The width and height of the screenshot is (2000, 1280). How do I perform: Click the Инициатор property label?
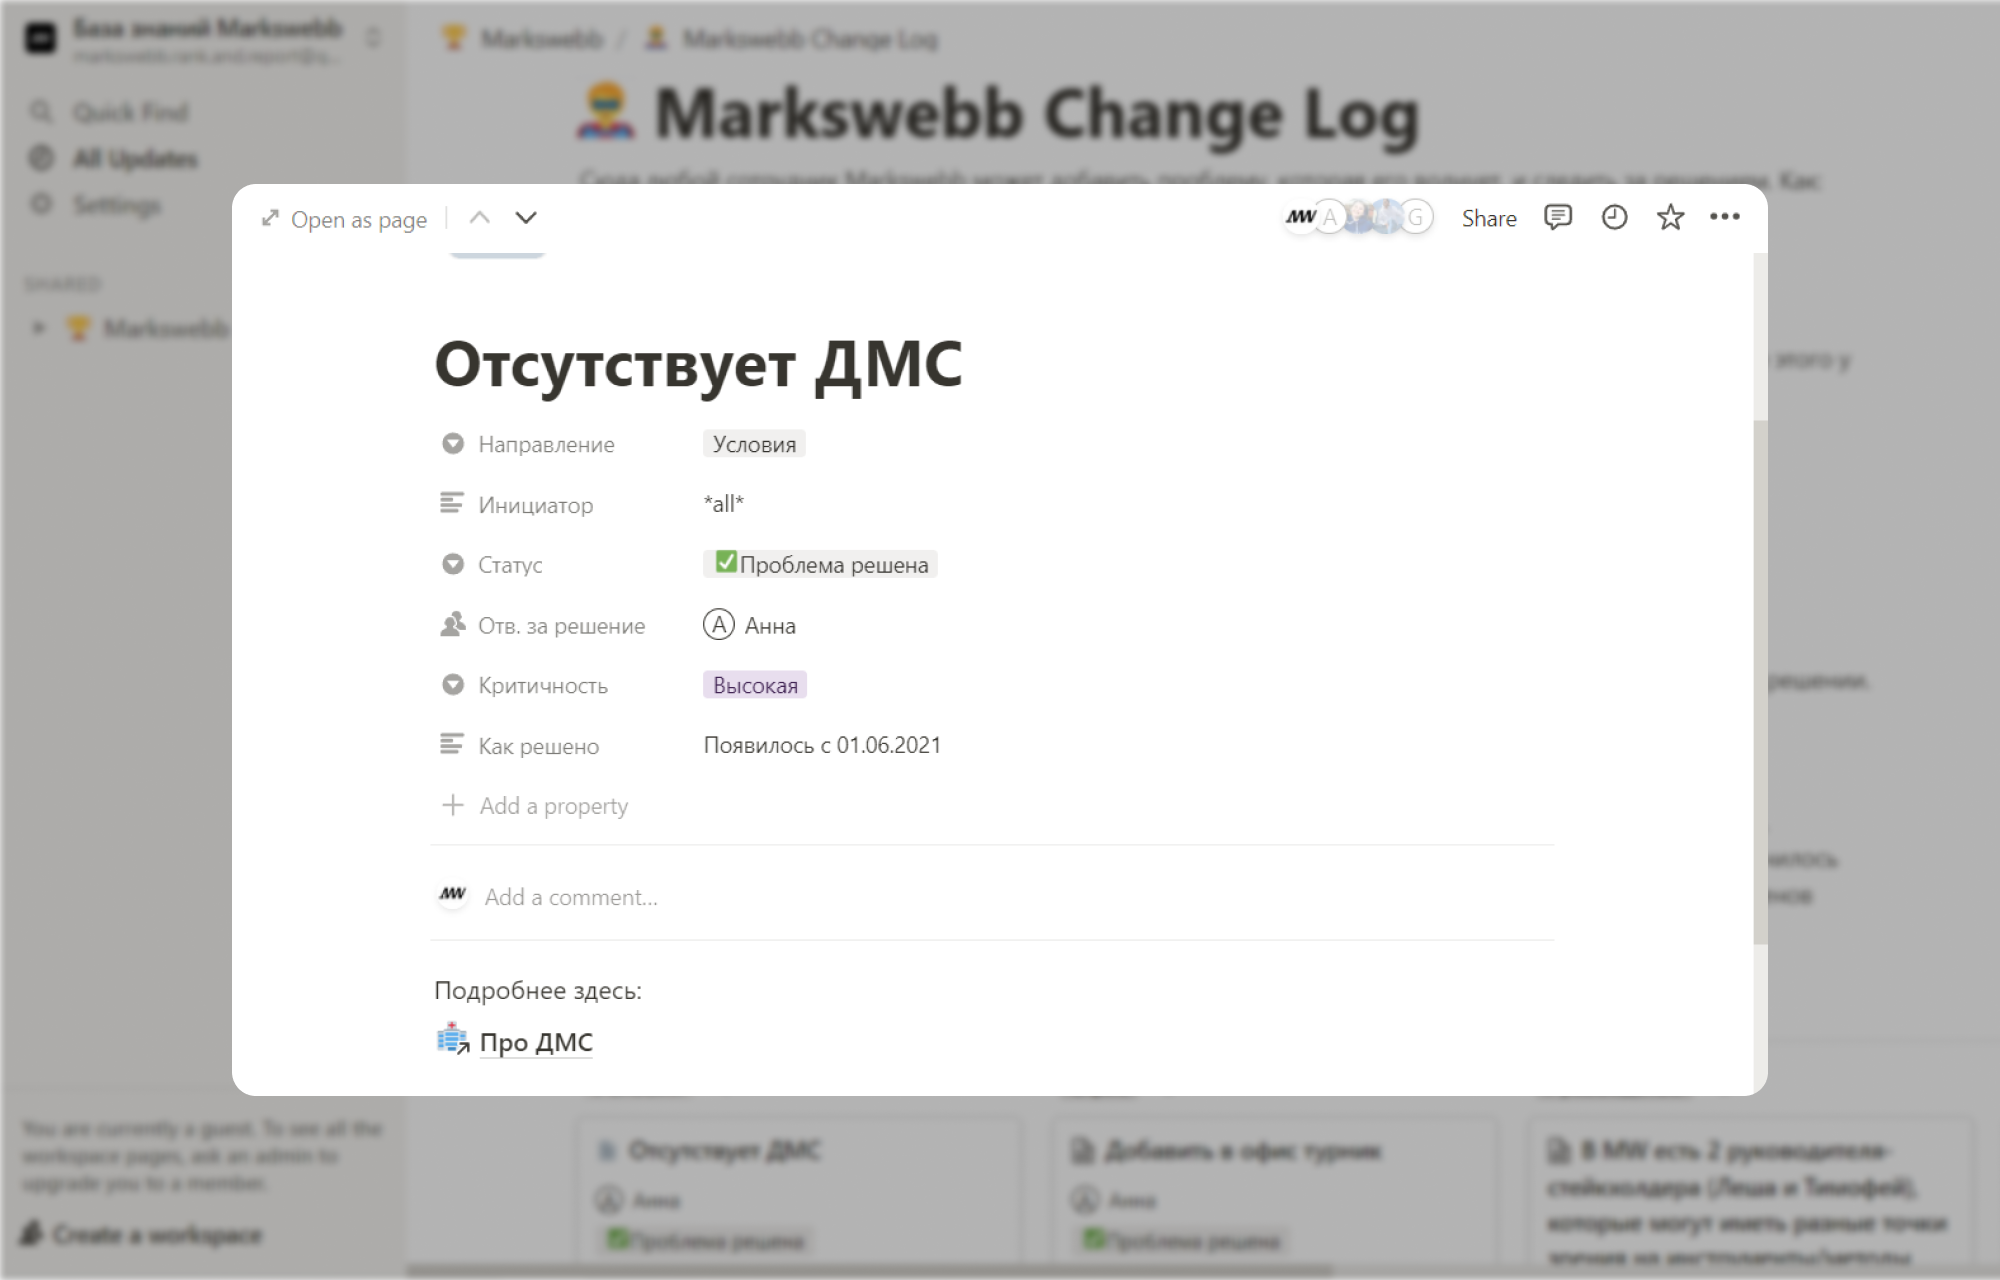535,505
